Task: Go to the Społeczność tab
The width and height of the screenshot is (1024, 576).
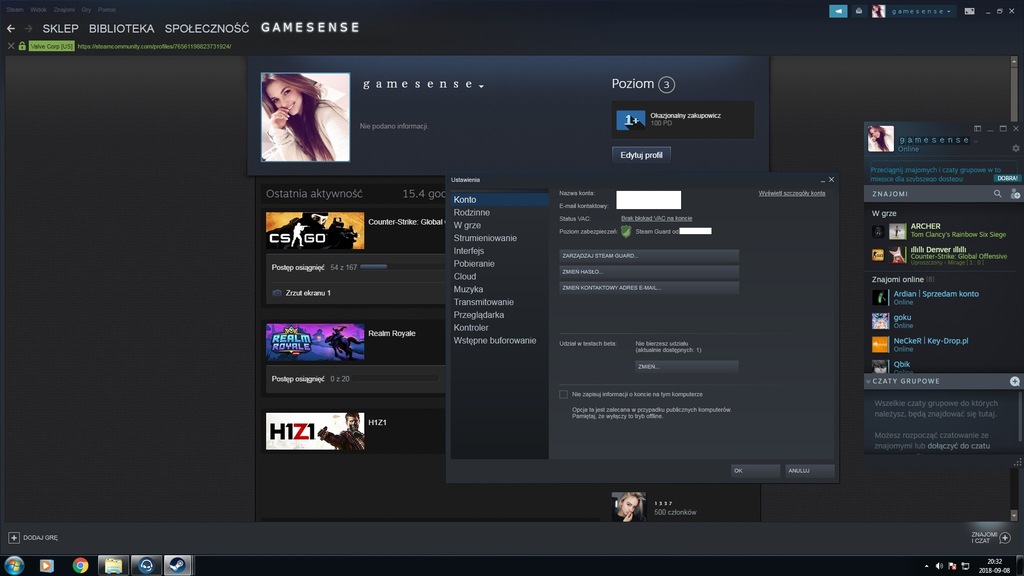Action: [x=207, y=29]
